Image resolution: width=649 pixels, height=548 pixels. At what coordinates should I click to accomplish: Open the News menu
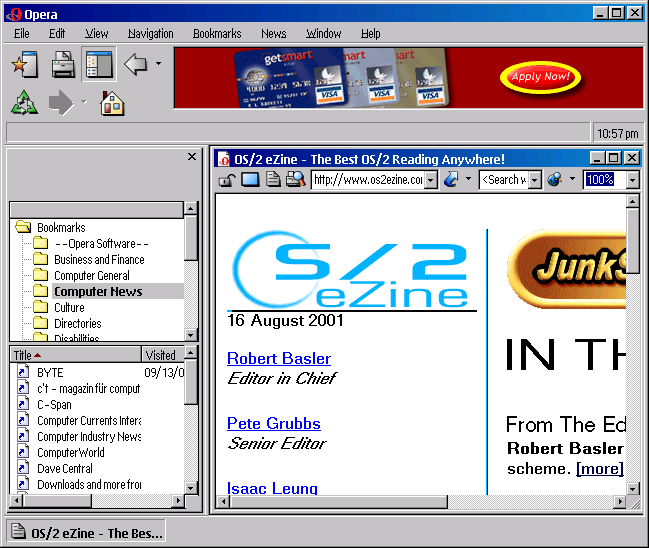[274, 34]
